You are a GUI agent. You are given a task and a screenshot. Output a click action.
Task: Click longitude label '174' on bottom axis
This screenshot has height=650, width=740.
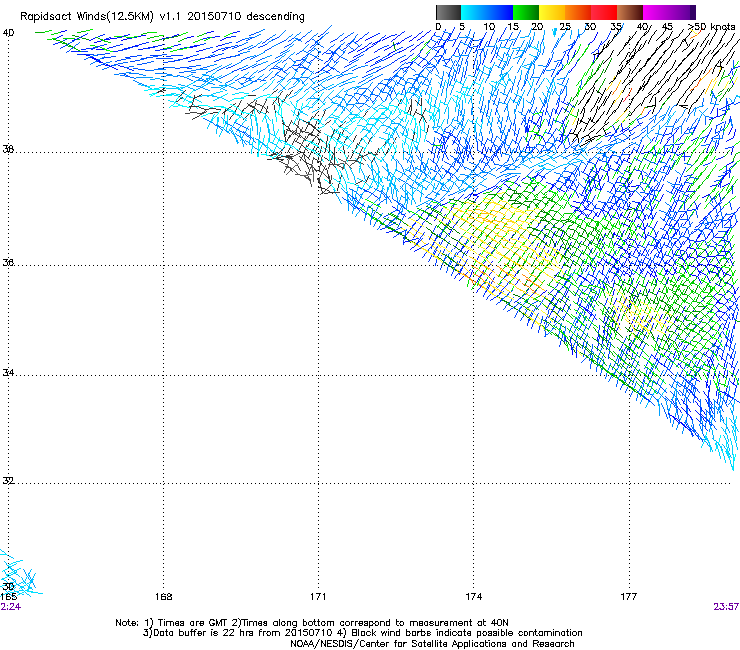(474, 597)
